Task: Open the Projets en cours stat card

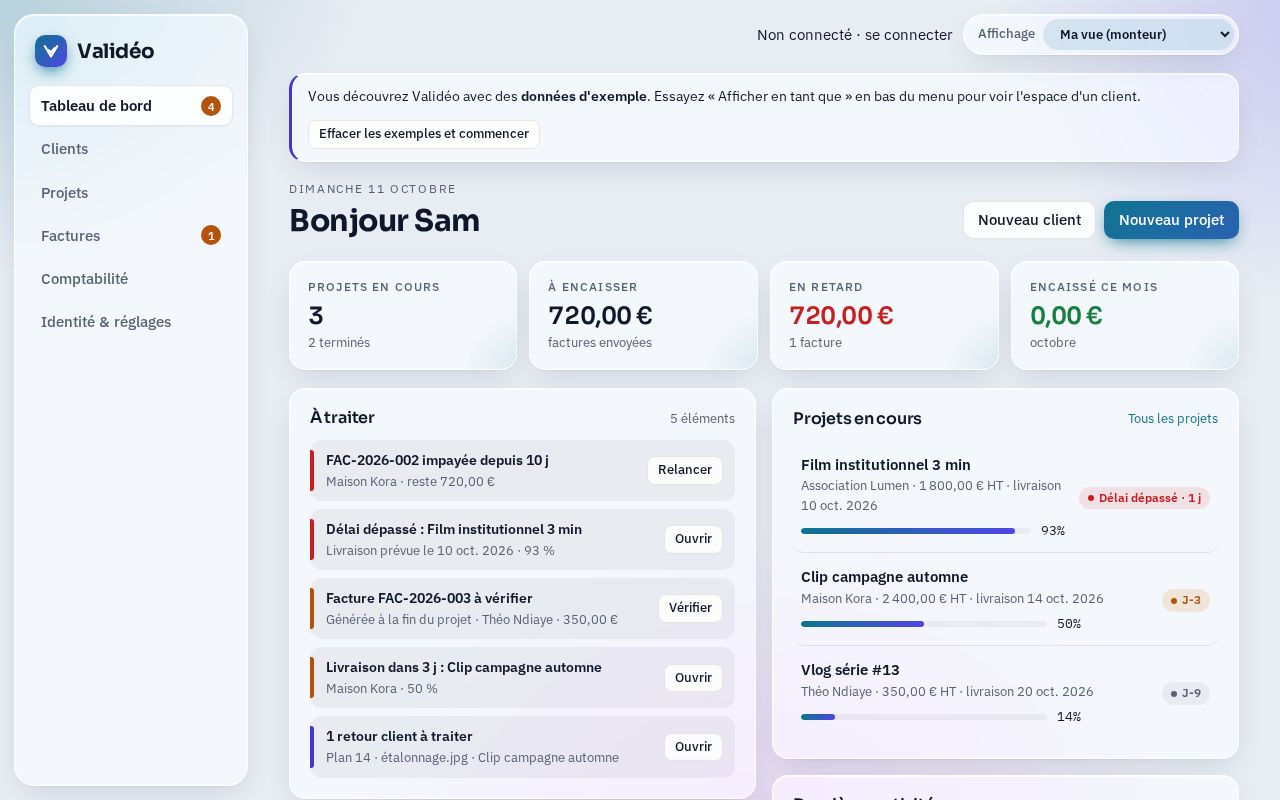Action: click(403, 316)
